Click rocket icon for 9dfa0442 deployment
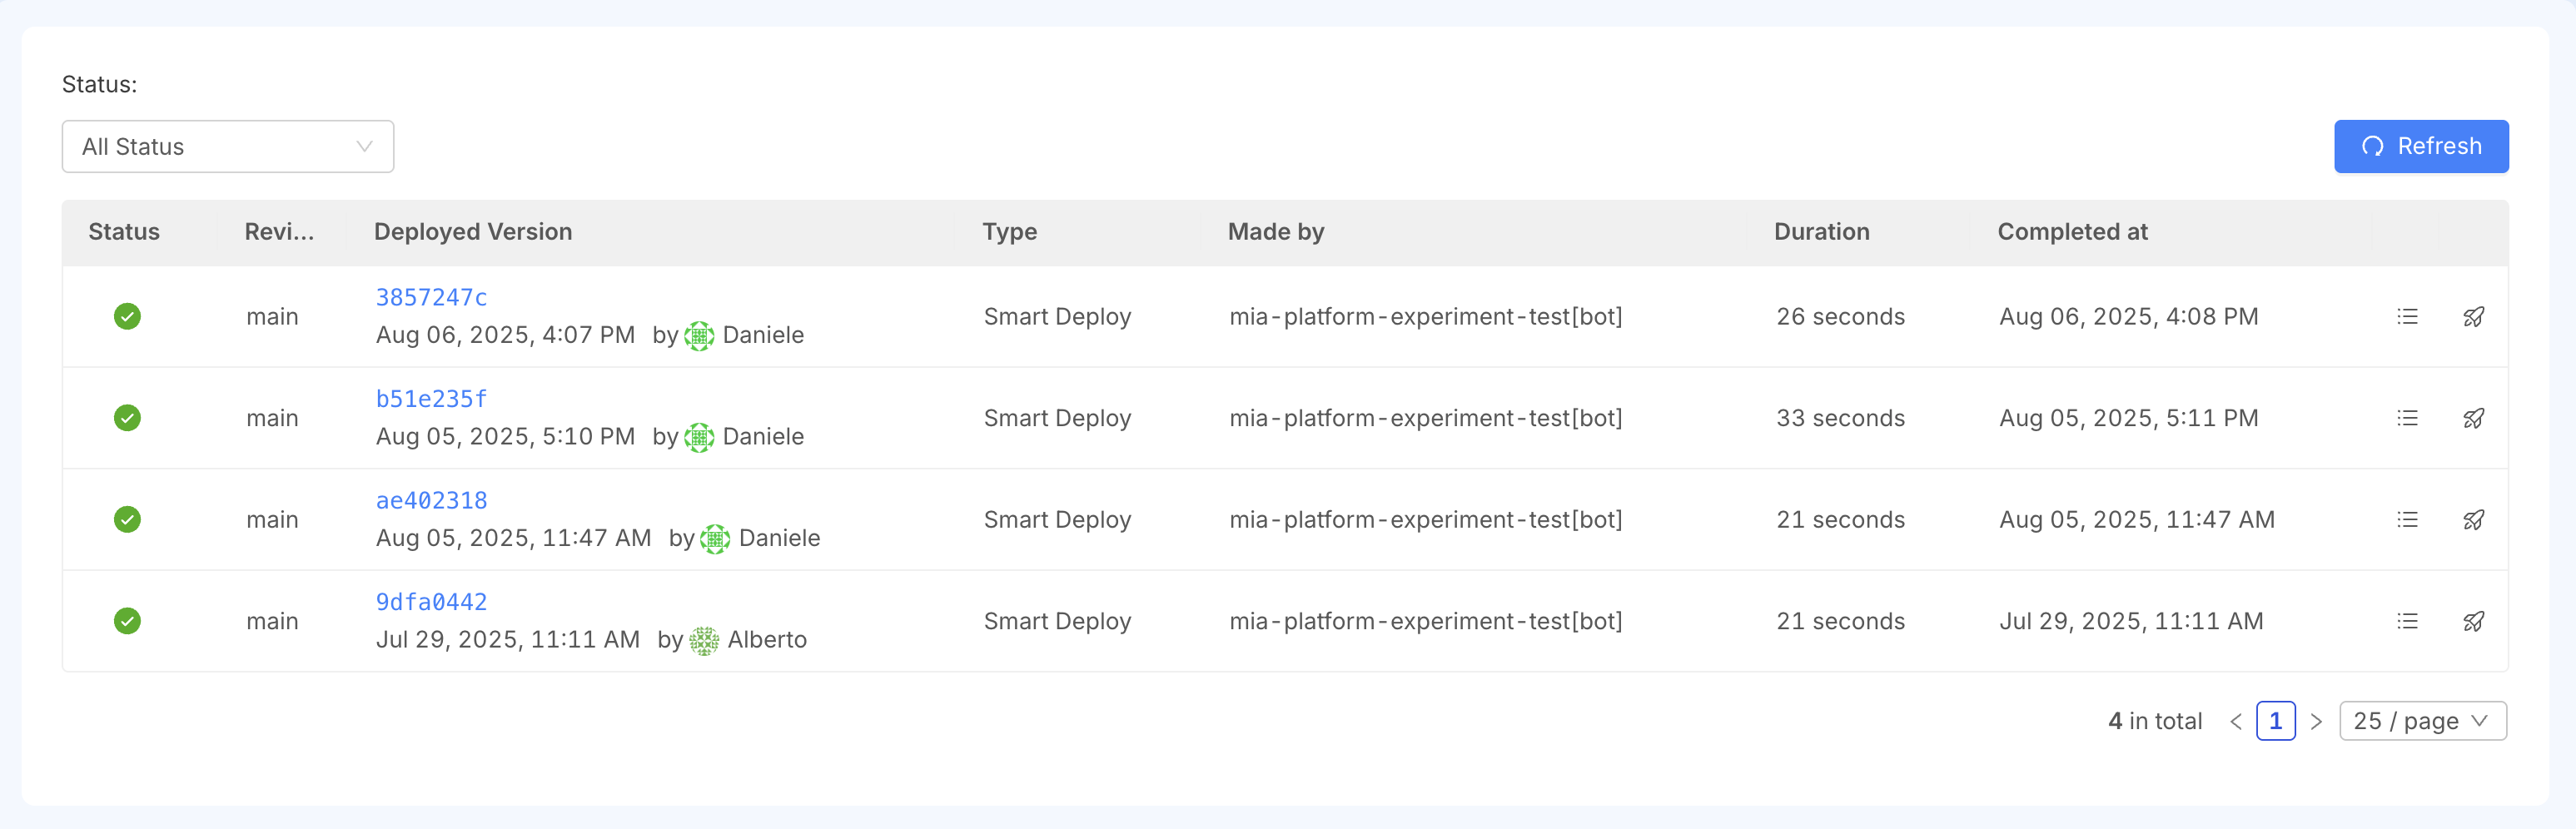 click(2473, 621)
